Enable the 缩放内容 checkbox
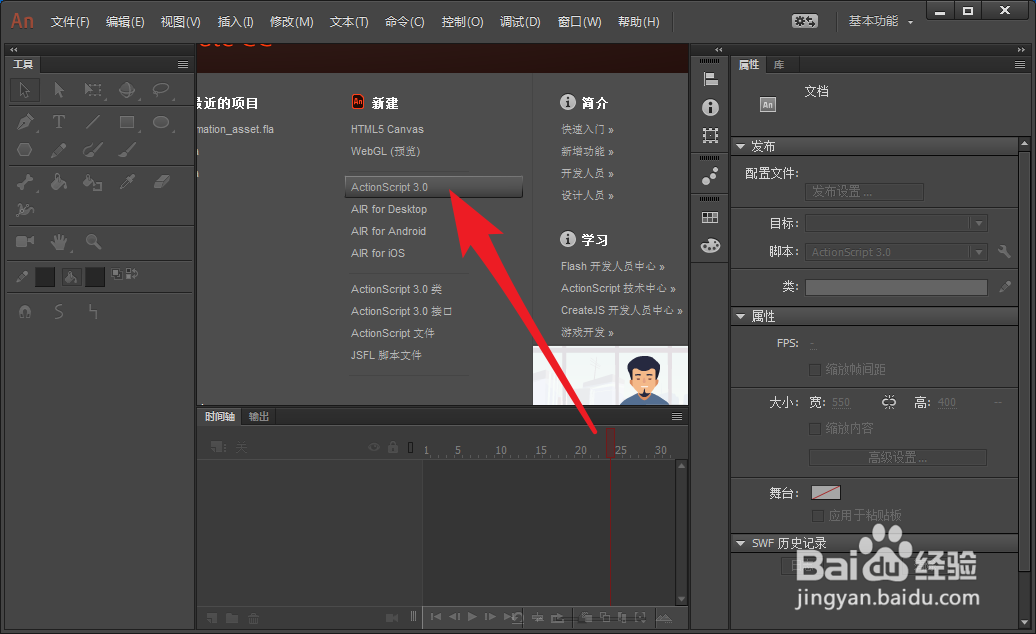1036x634 pixels. [815, 429]
